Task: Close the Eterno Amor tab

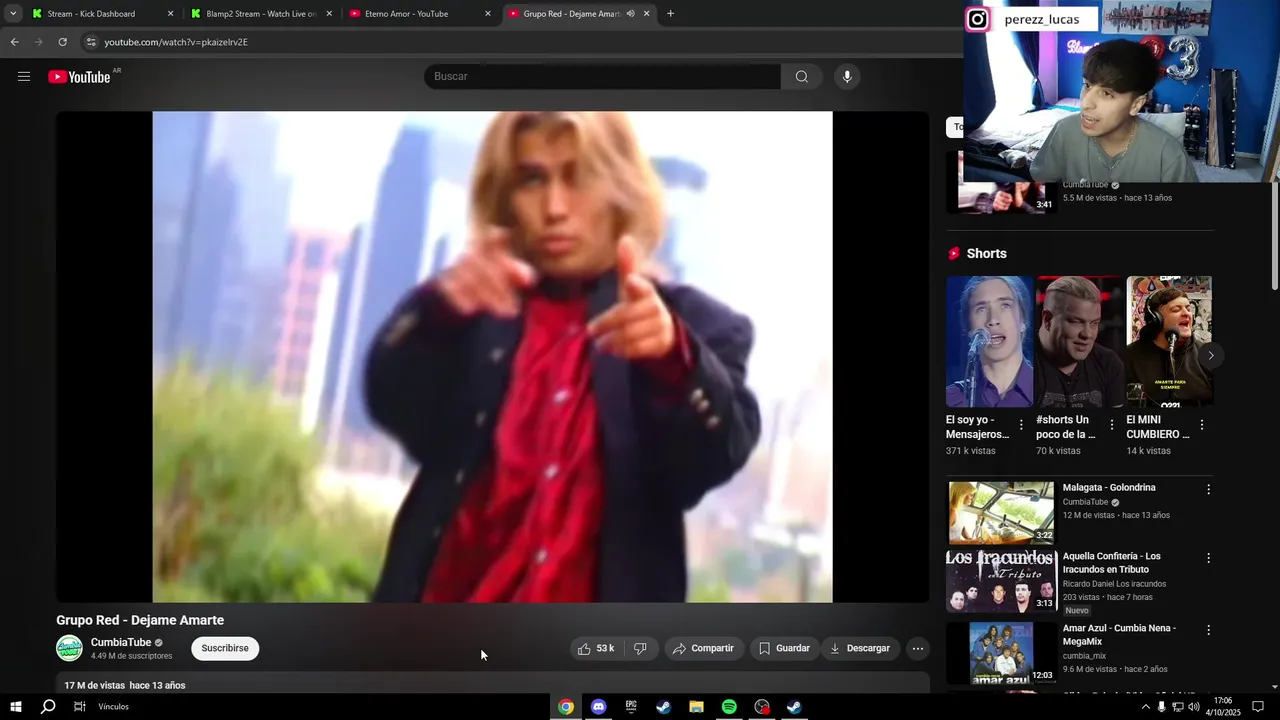Action: tap(488, 14)
